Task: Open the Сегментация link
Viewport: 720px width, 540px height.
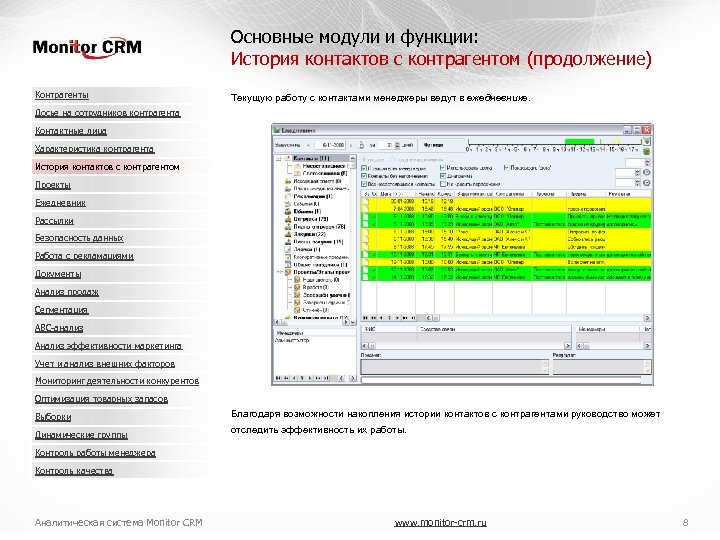Action: [61, 310]
